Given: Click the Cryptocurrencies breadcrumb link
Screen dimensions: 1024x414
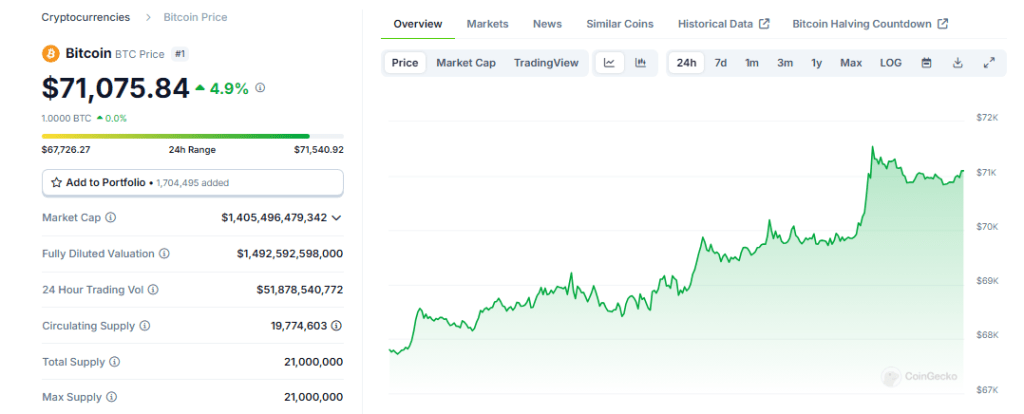Looking at the screenshot, I should pos(85,17).
